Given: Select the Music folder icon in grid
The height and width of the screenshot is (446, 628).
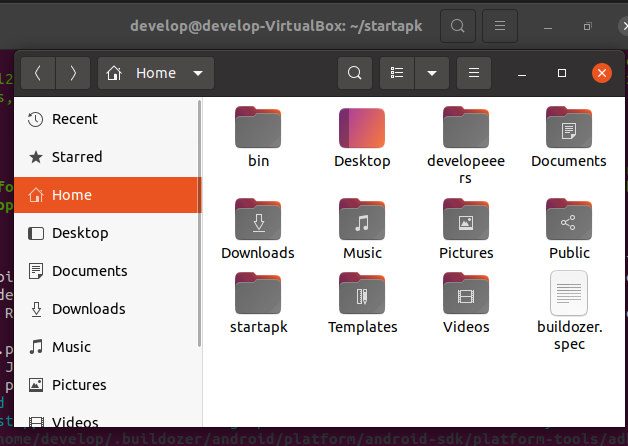Looking at the screenshot, I should tap(362, 219).
